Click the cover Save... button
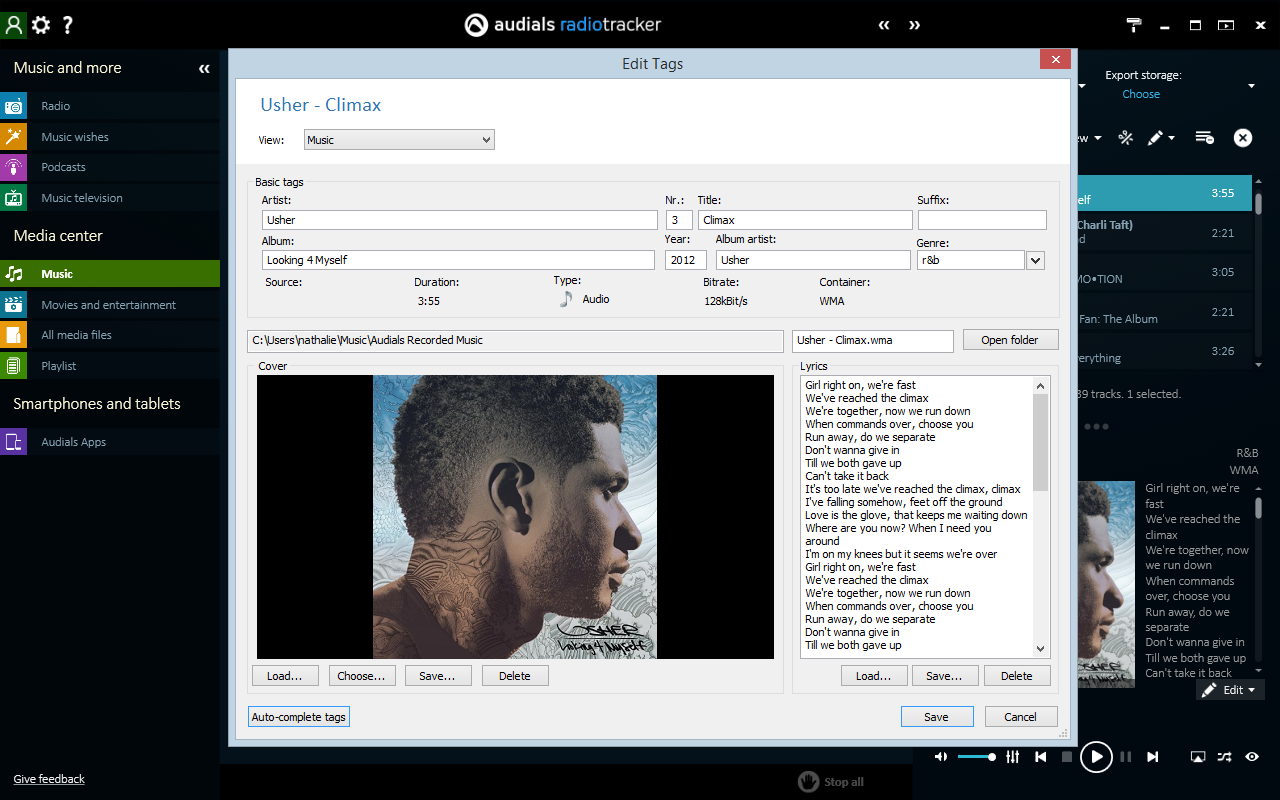The height and width of the screenshot is (800, 1280). coord(438,676)
